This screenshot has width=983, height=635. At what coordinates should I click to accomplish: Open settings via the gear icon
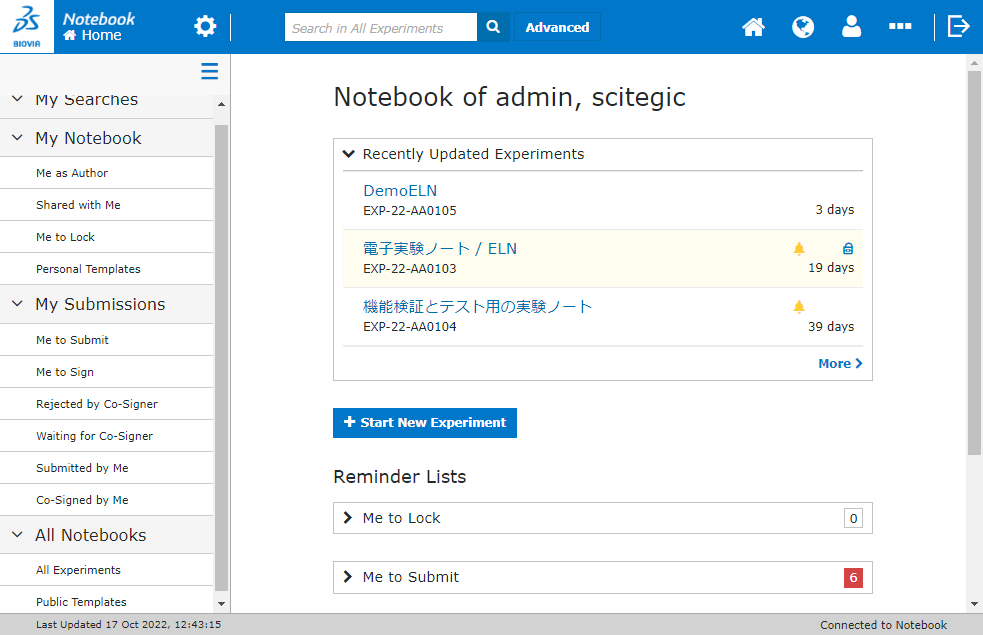[205, 26]
